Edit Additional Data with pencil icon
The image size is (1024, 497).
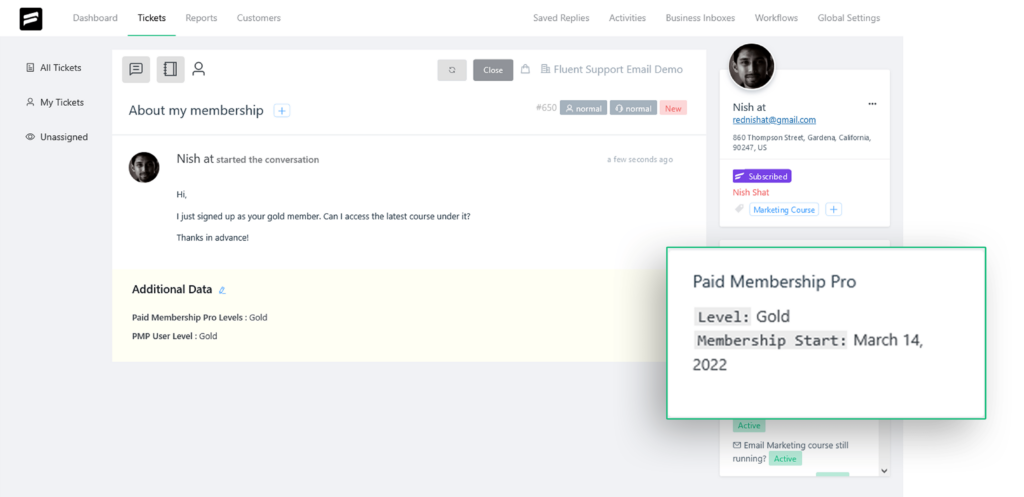coord(222,290)
